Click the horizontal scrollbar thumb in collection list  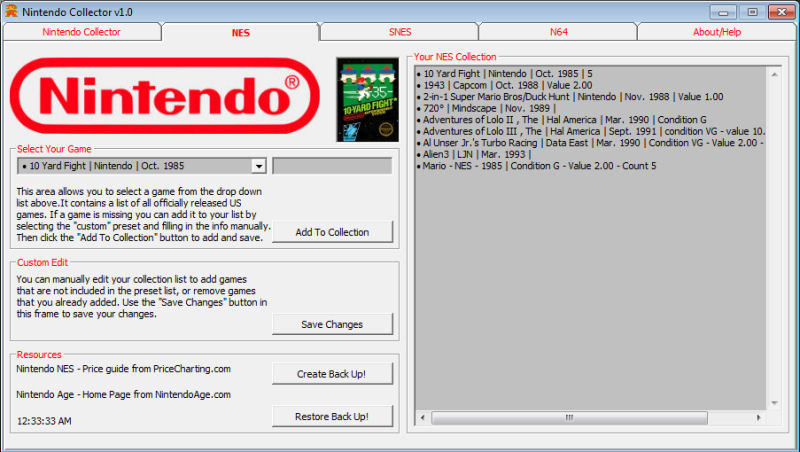569,417
